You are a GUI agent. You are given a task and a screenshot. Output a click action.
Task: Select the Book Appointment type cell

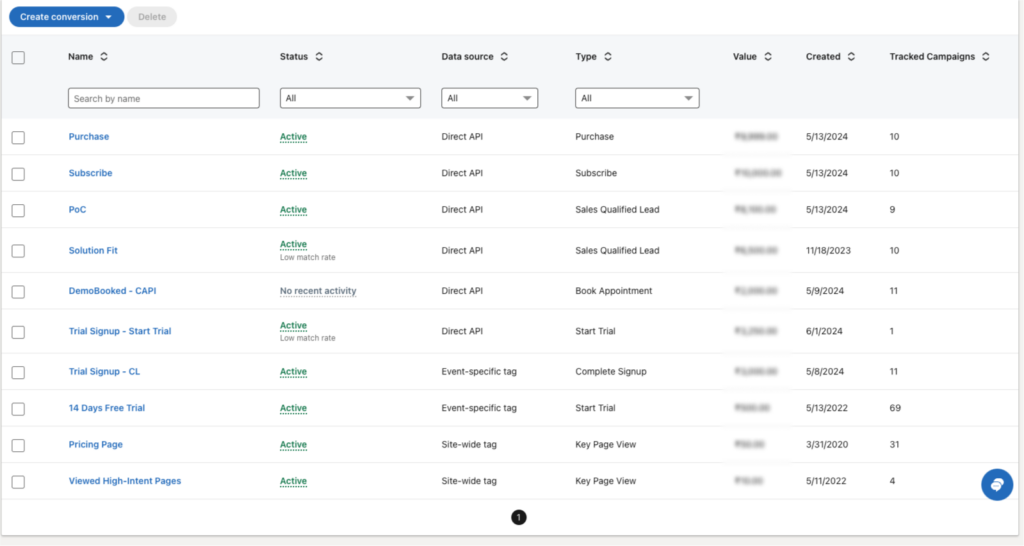(x=613, y=291)
